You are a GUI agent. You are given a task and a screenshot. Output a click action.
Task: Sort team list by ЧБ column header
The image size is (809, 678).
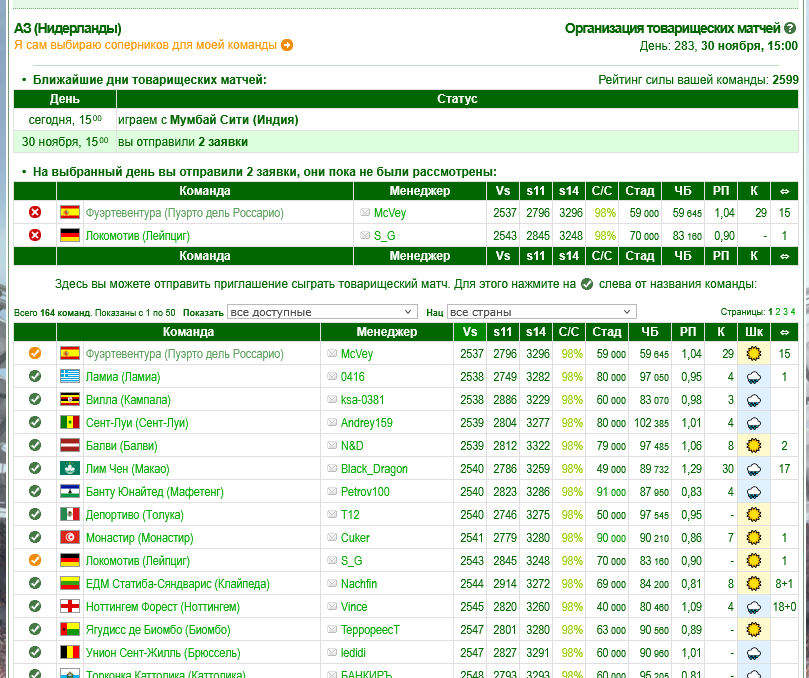click(650, 332)
